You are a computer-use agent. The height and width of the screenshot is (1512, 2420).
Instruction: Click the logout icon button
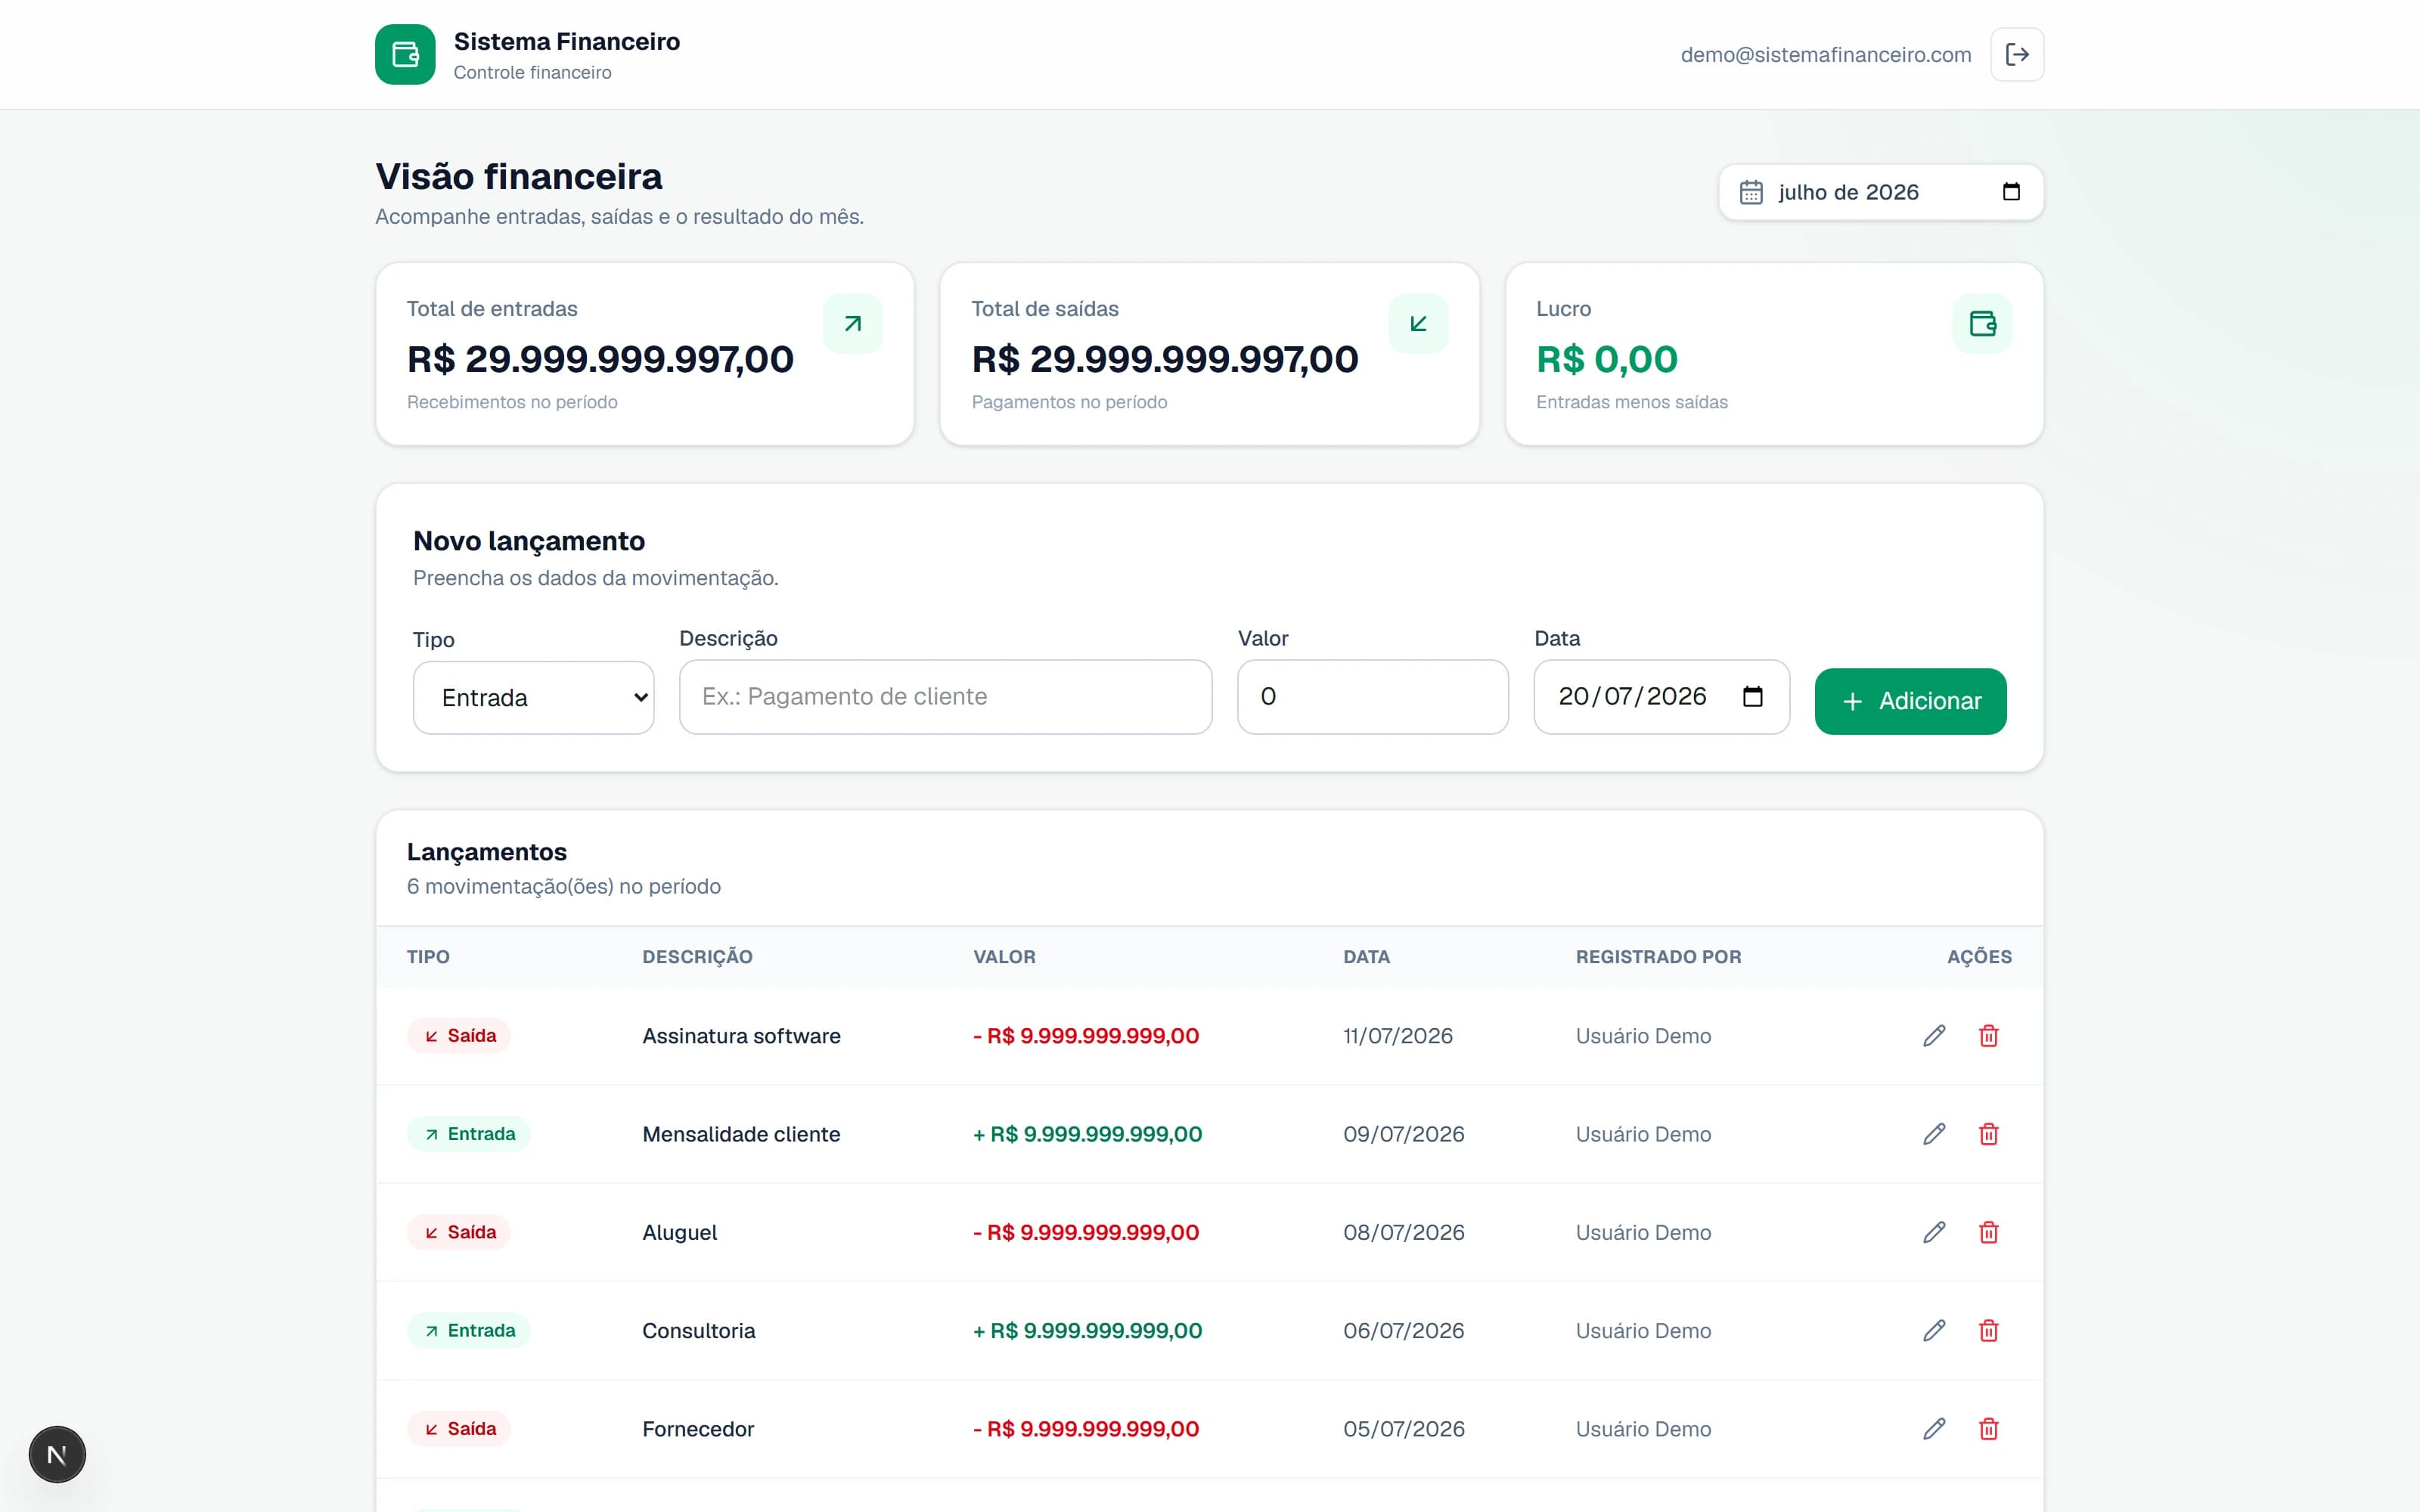2017,54
